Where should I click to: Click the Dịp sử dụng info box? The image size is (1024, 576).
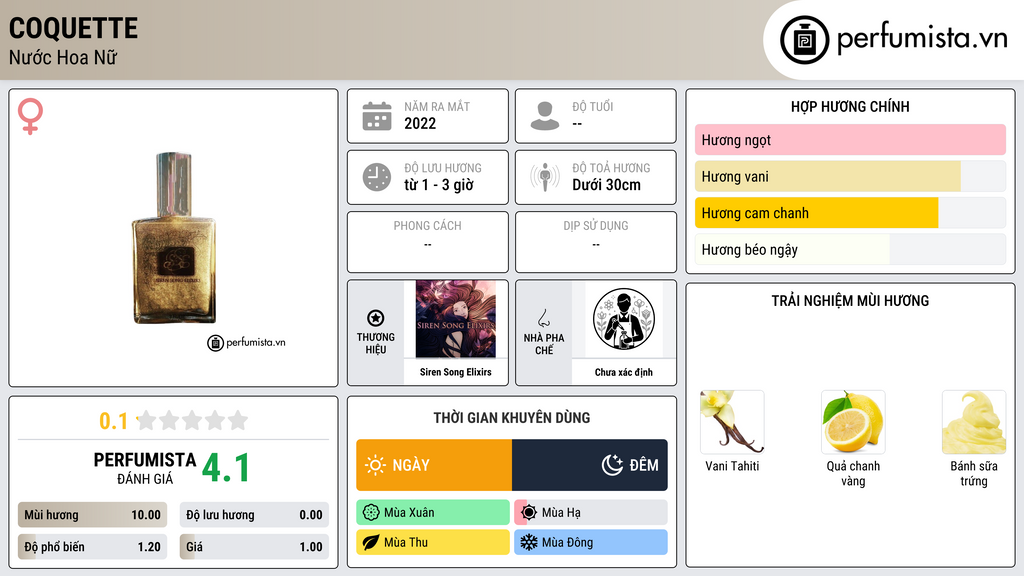pos(596,242)
